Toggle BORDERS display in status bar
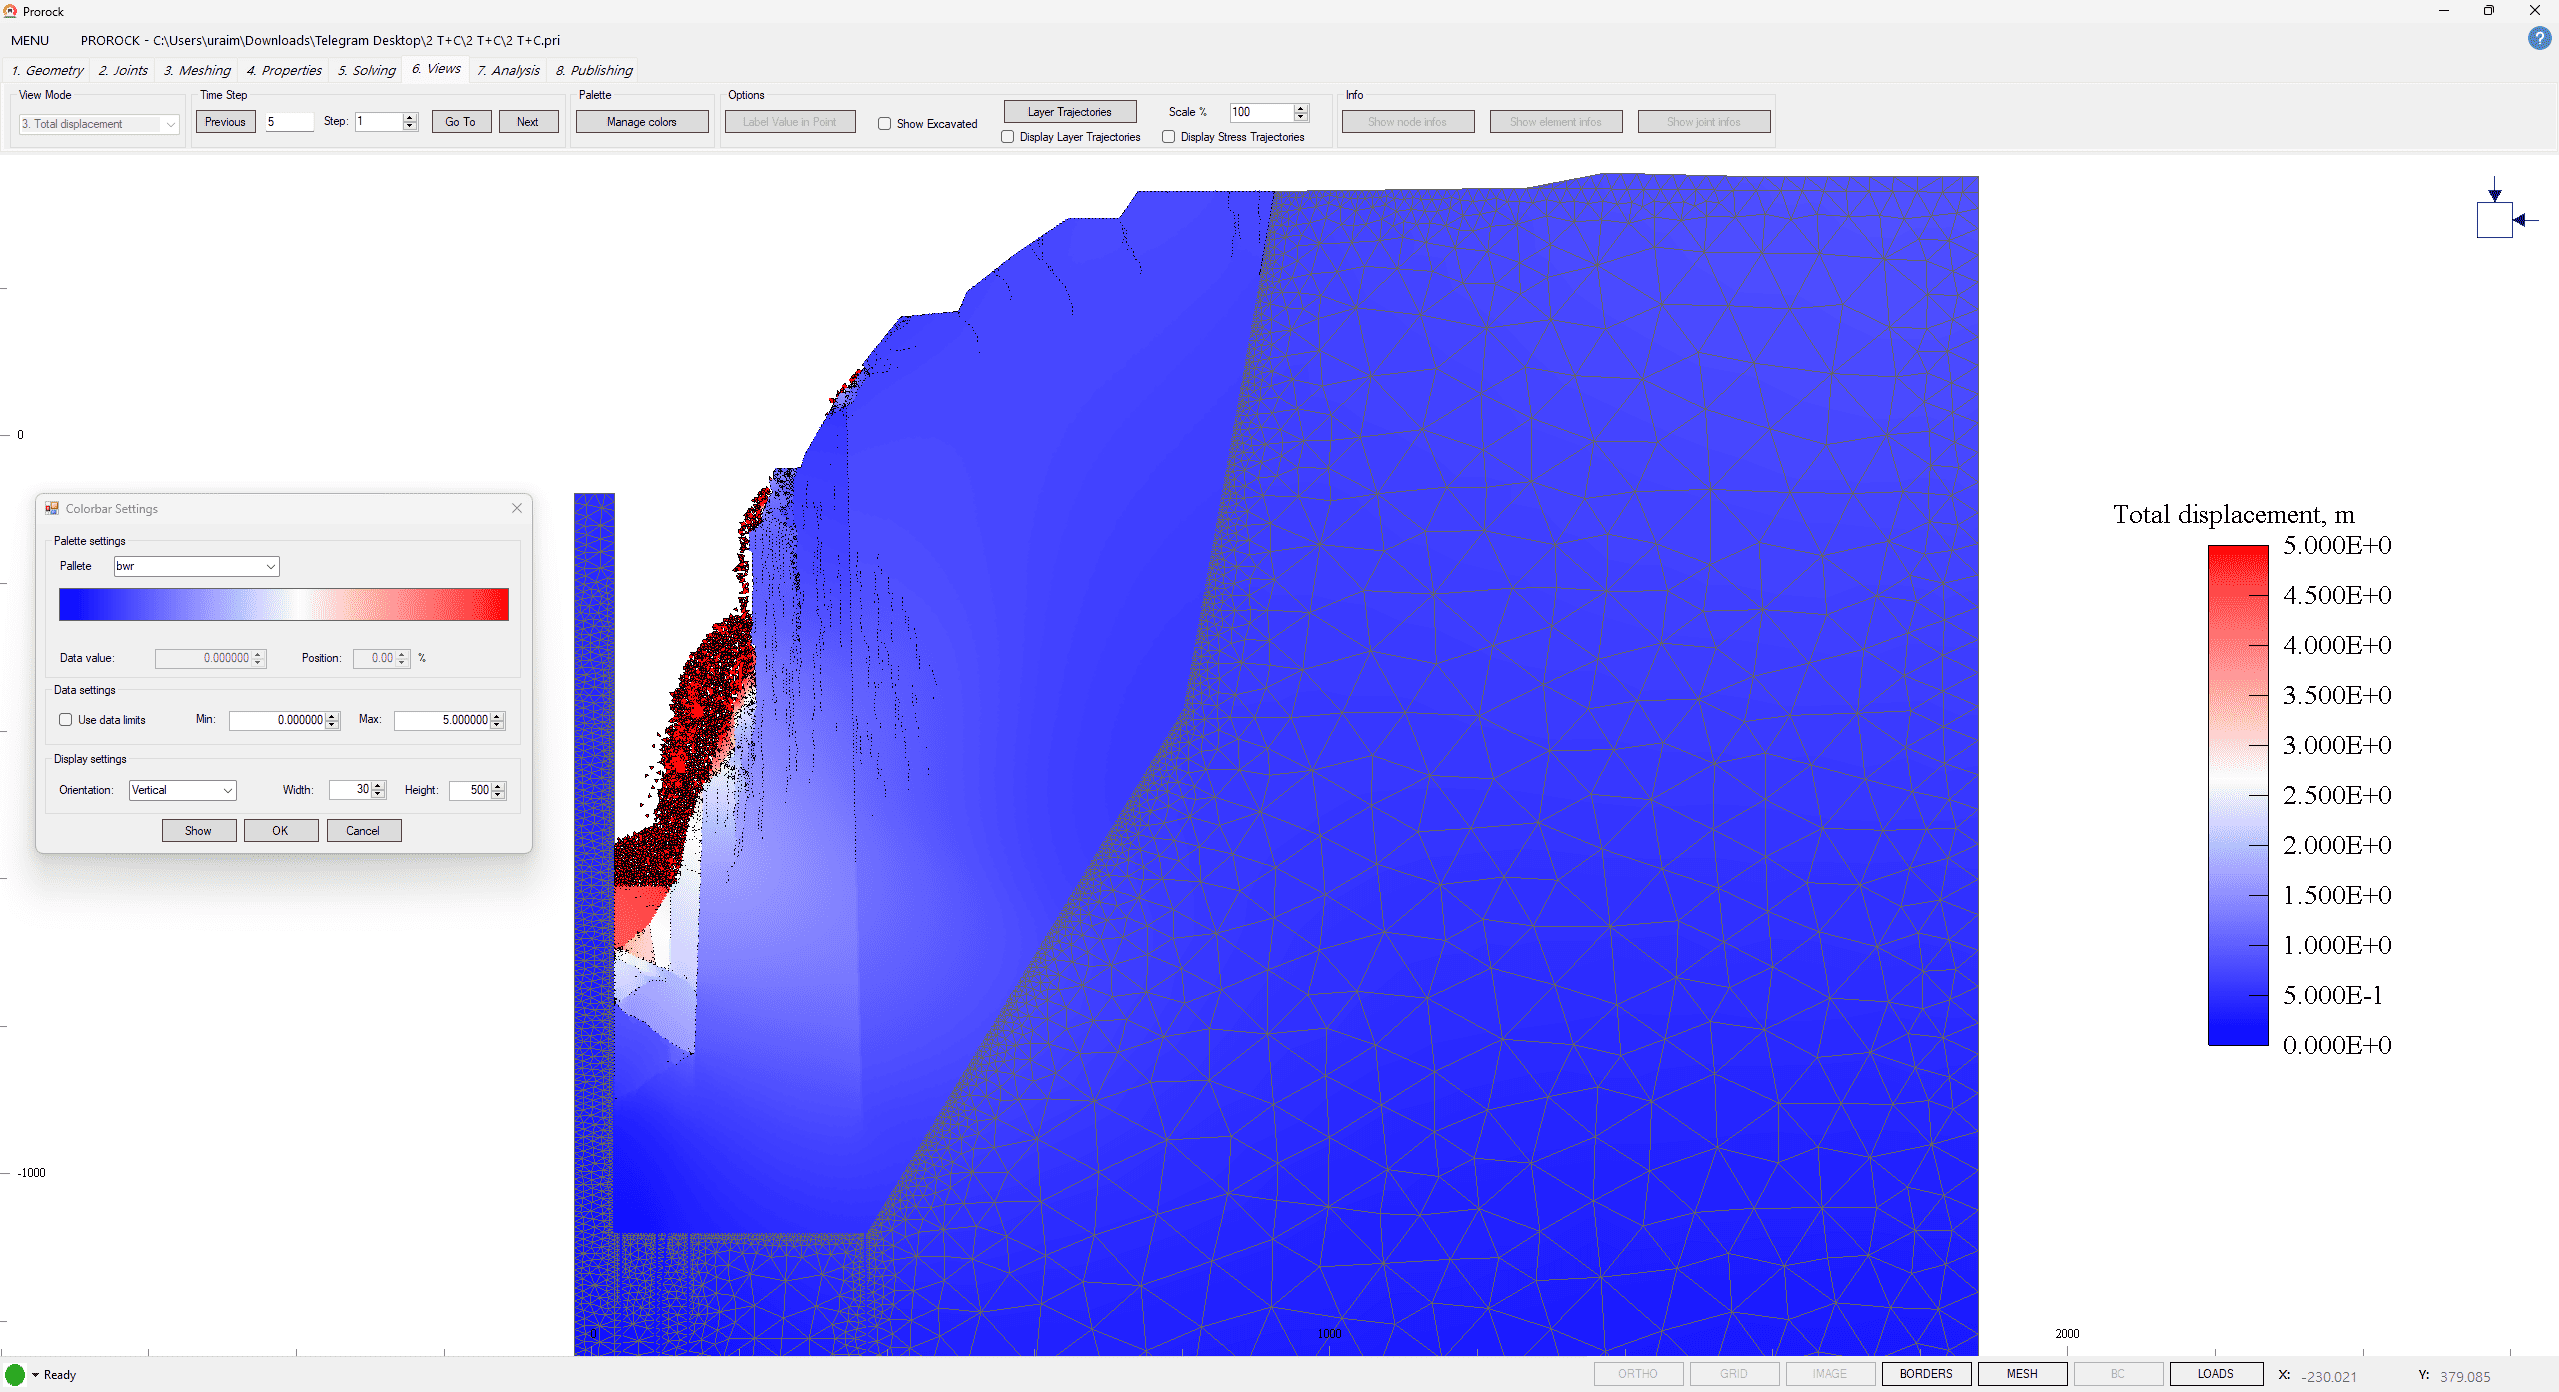Screen dimensions: 2559x1392 [x=1926, y=1374]
